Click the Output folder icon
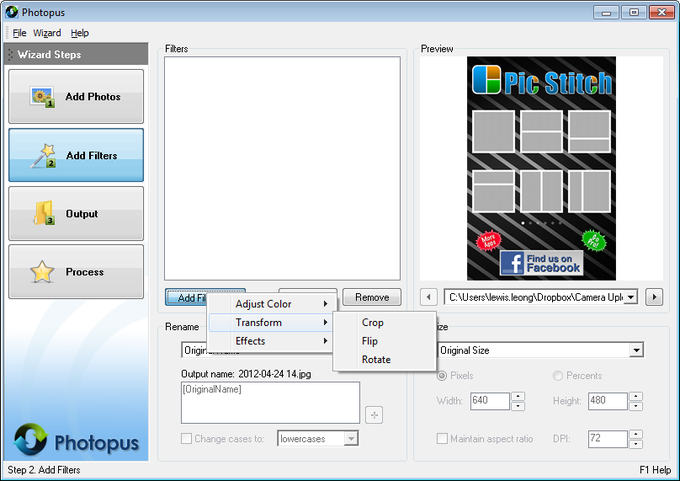The height and width of the screenshot is (481, 680). coord(44,213)
